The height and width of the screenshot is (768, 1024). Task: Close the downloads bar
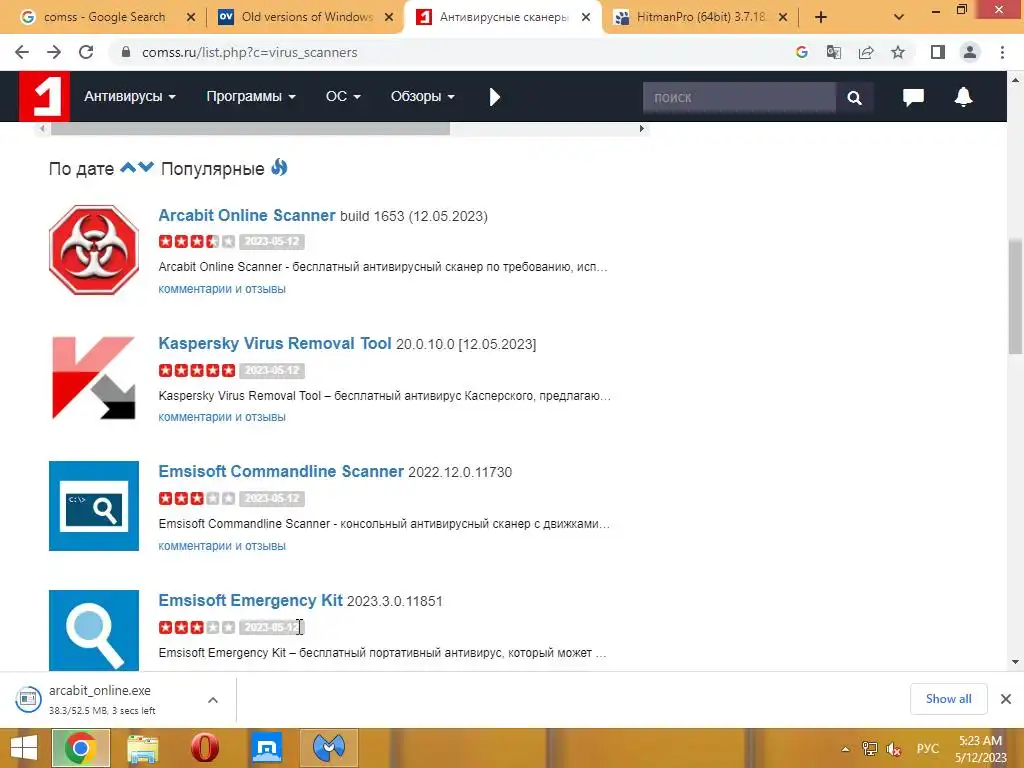[x=1006, y=699]
